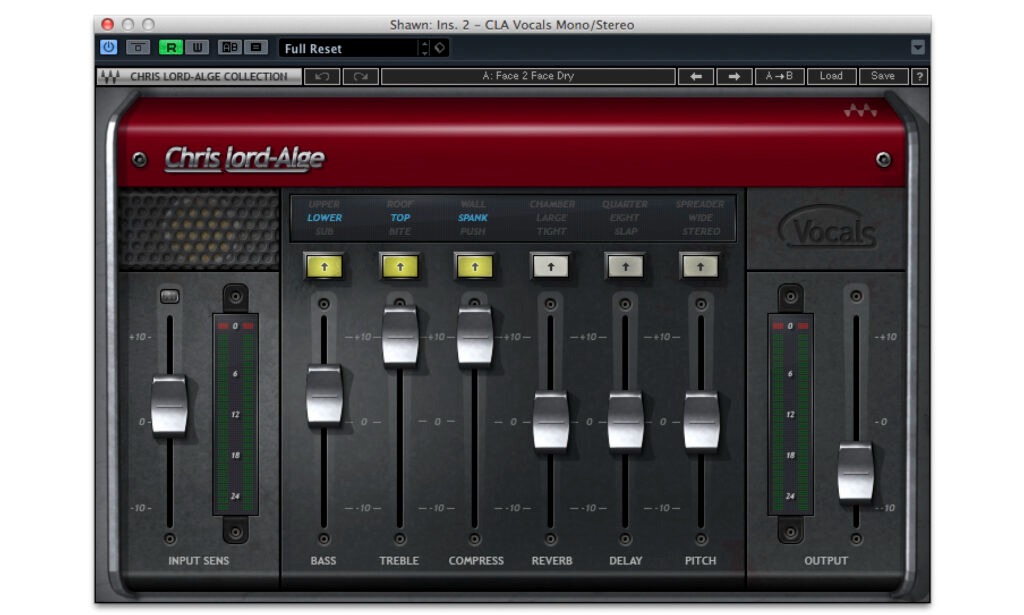Image resolution: width=1024 pixels, height=615 pixels.
Task: Toggle the plugin power/bypass button
Action: [x=108, y=48]
